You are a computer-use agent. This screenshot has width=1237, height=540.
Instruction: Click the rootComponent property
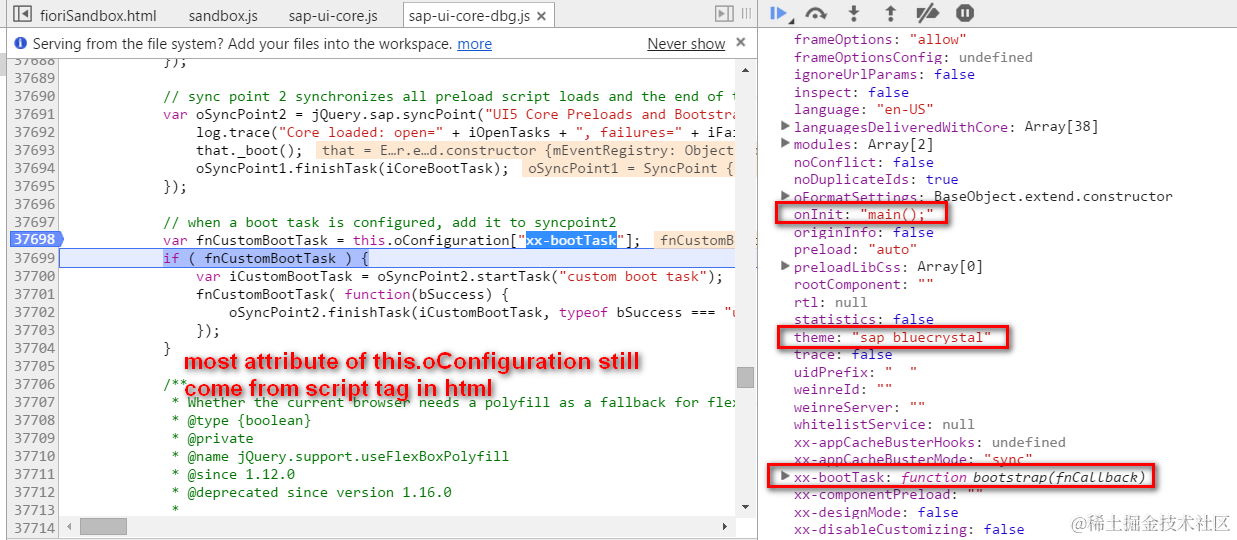coord(863,284)
